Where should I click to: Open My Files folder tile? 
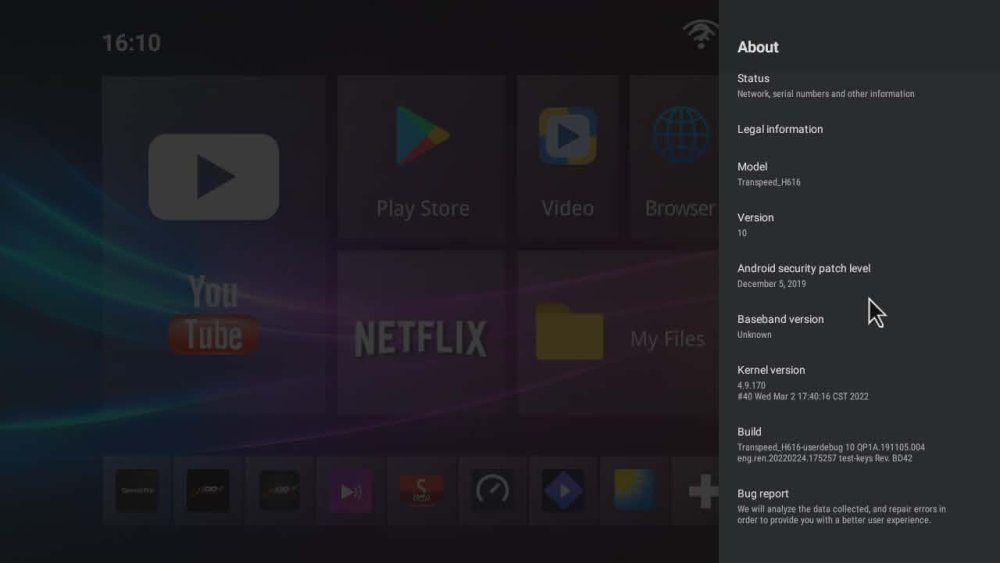615,334
